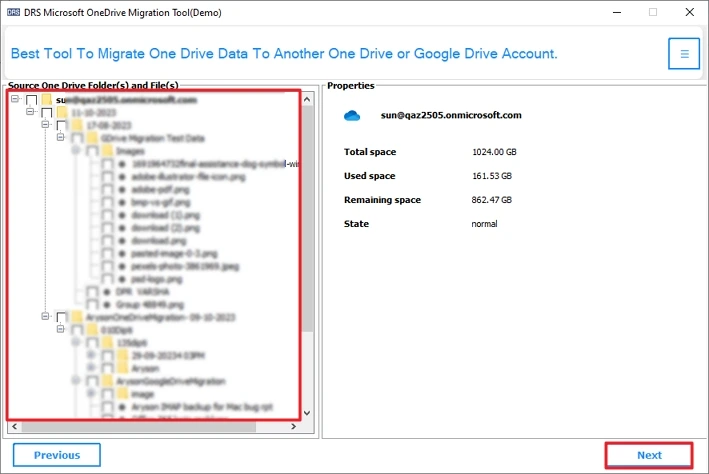Click the 1024.00 GB total space value
This screenshot has height=474, width=709.
[x=494, y=152]
